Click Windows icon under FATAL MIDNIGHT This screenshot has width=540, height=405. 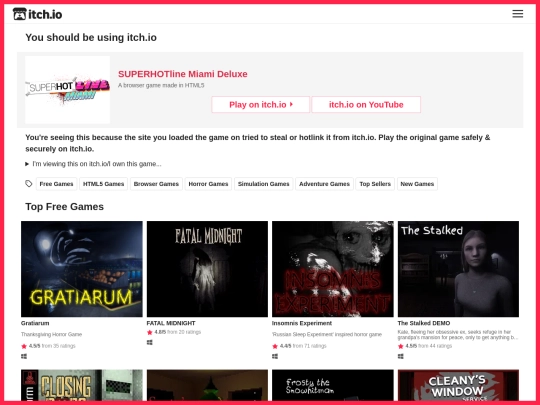(x=149, y=342)
